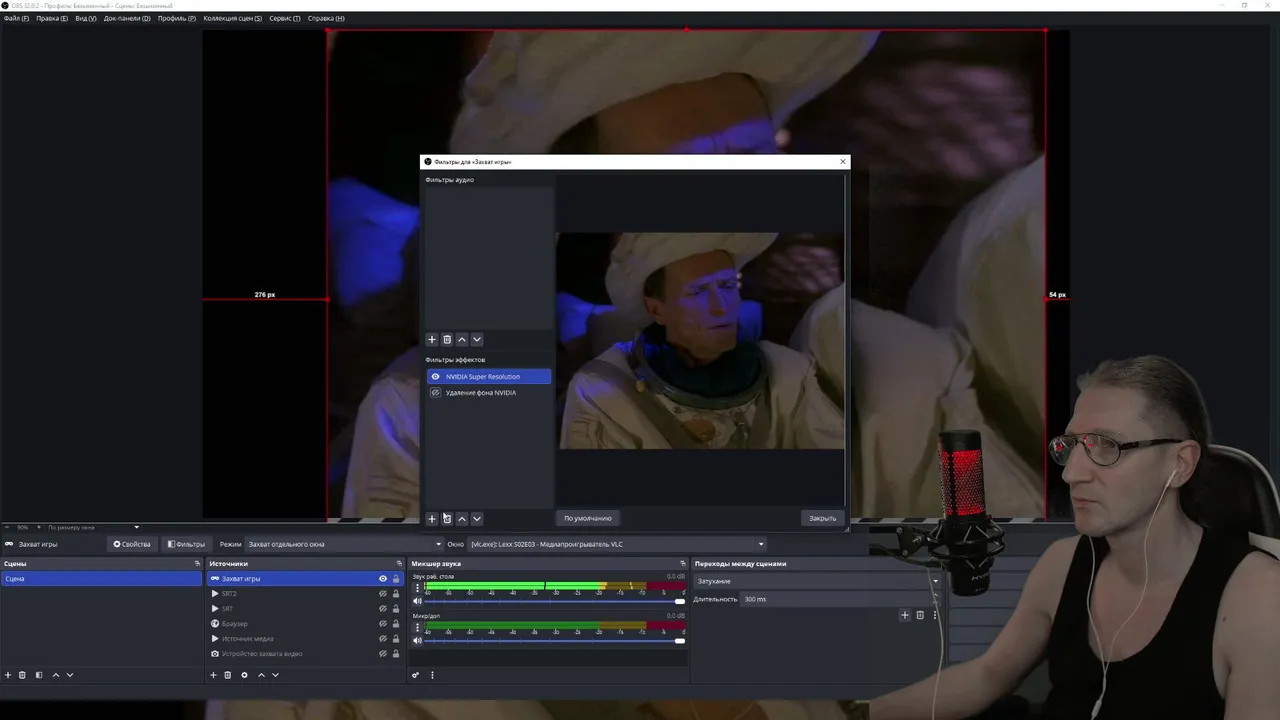Move effect filter up arrow
This screenshot has width=1280, height=720.
(462, 518)
